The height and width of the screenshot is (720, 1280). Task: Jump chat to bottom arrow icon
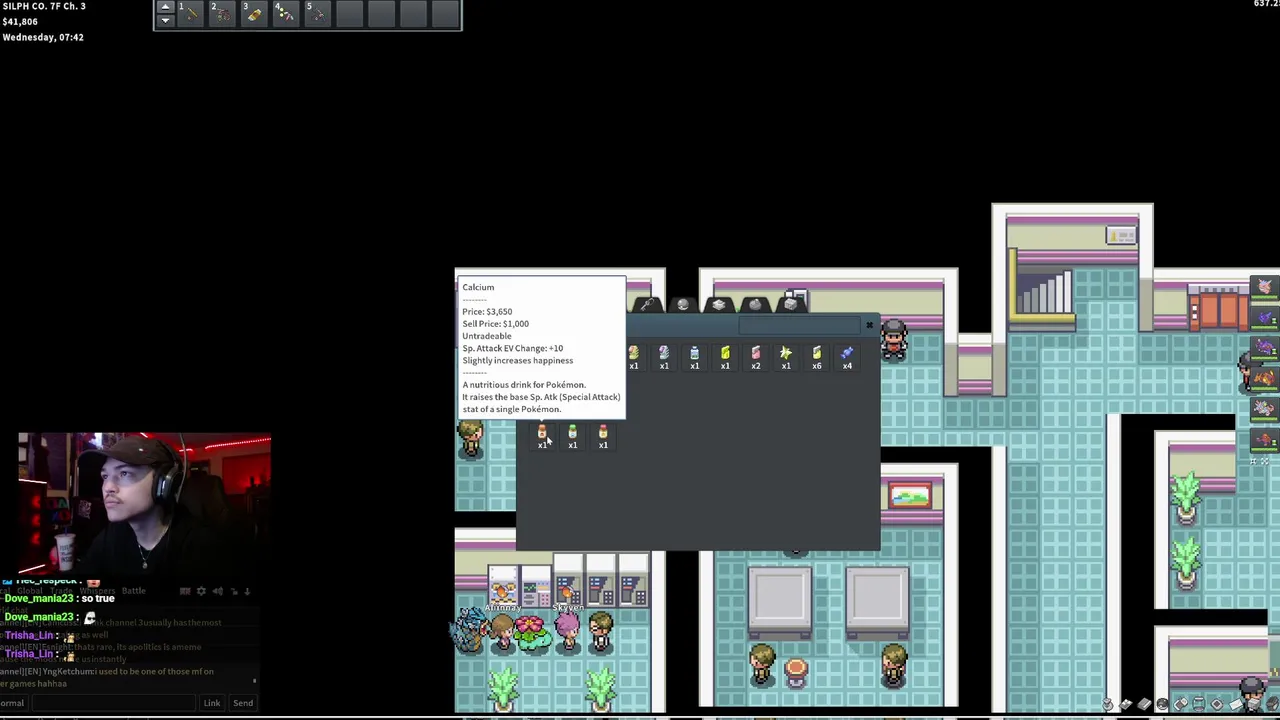(x=247, y=591)
